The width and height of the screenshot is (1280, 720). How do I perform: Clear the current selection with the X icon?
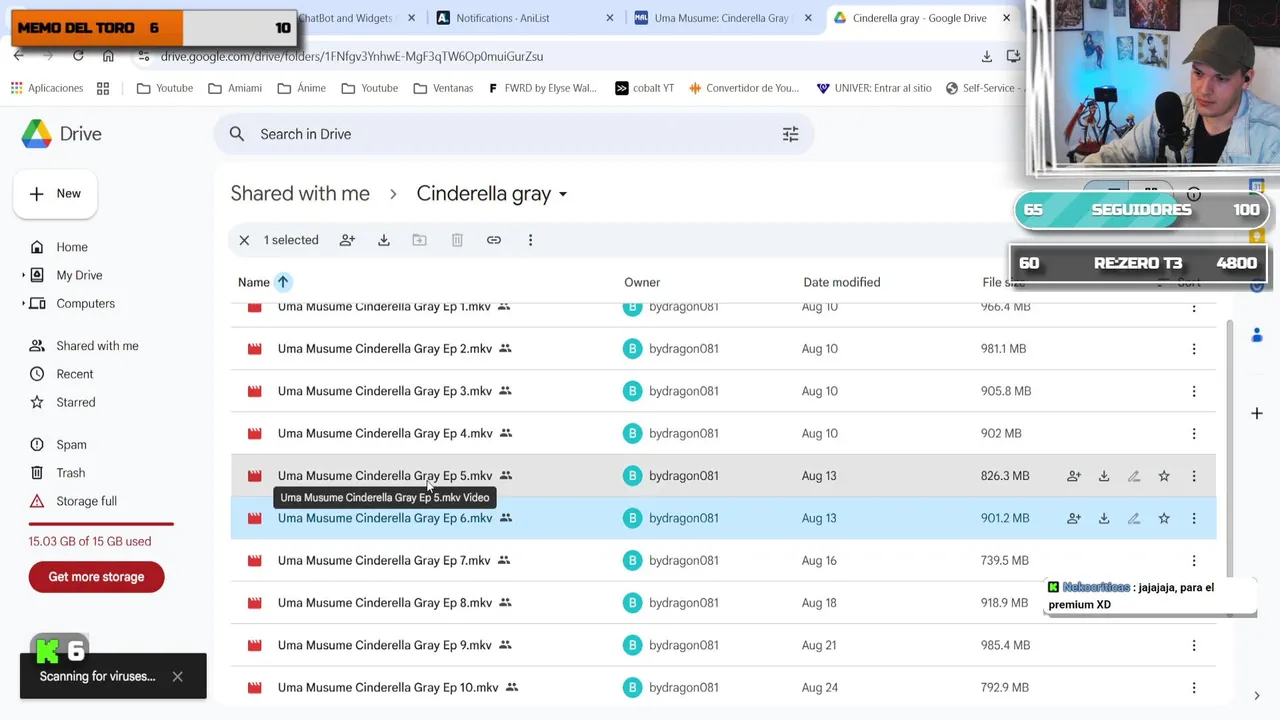[244, 240]
